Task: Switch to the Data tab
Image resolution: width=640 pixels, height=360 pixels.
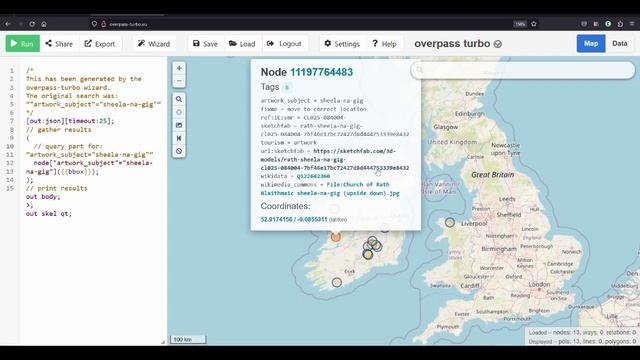Action: pyautogui.click(x=619, y=44)
